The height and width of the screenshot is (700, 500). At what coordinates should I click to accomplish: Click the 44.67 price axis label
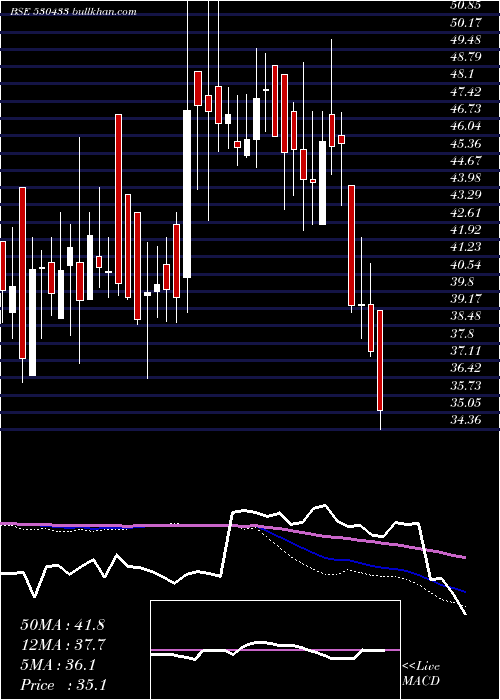coord(466,161)
